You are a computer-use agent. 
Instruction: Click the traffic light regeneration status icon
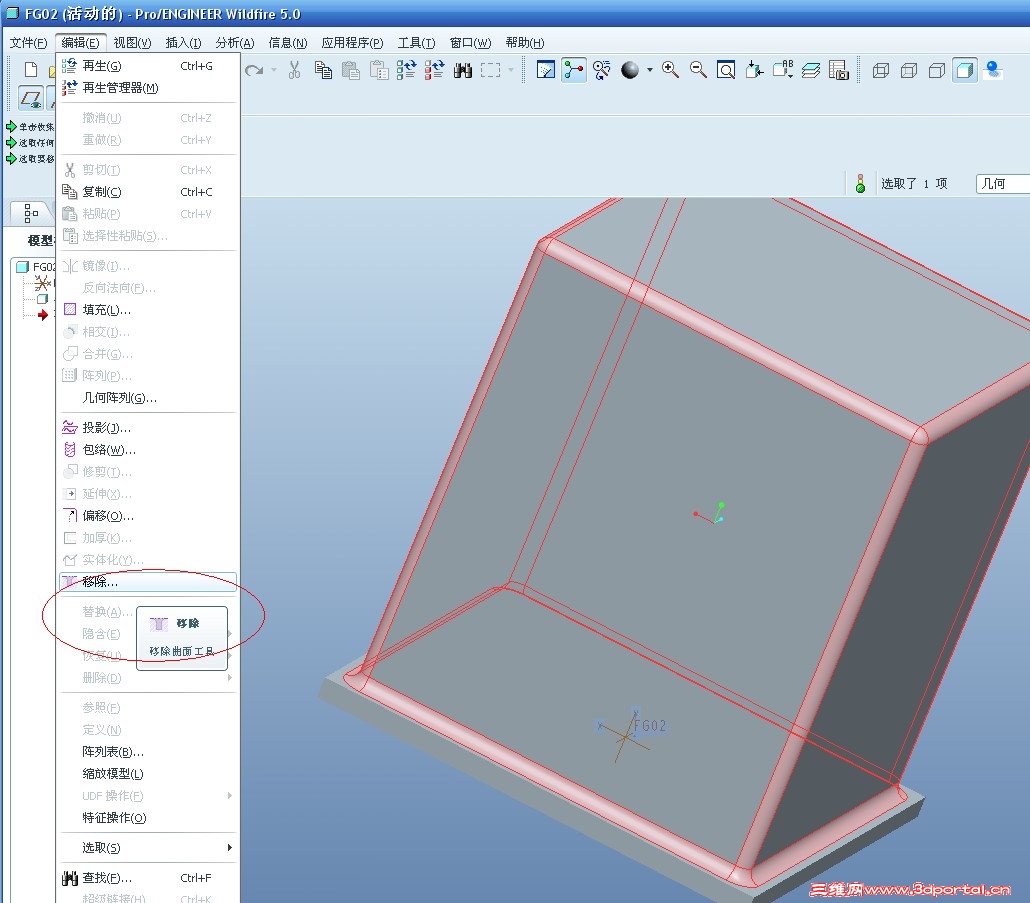(x=860, y=183)
